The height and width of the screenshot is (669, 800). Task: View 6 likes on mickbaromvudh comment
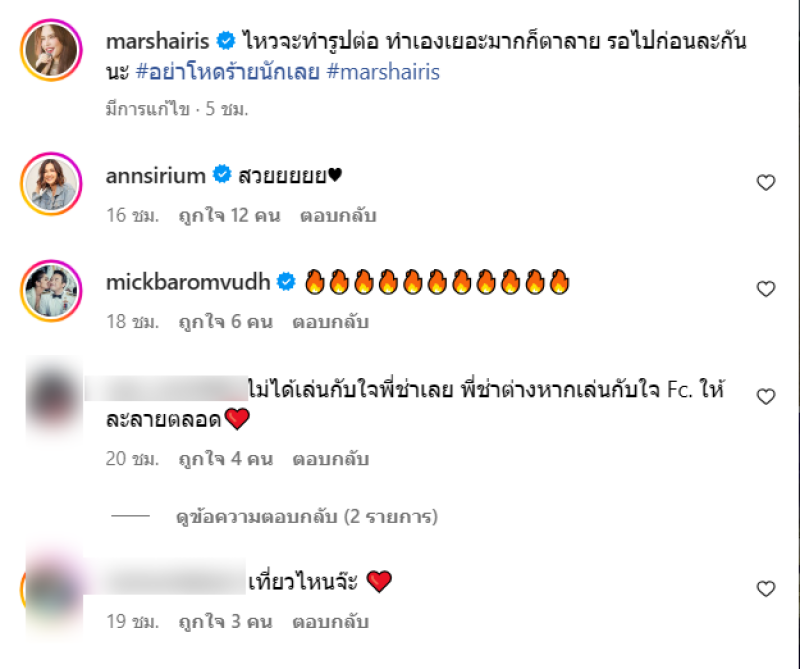point(226,322)
